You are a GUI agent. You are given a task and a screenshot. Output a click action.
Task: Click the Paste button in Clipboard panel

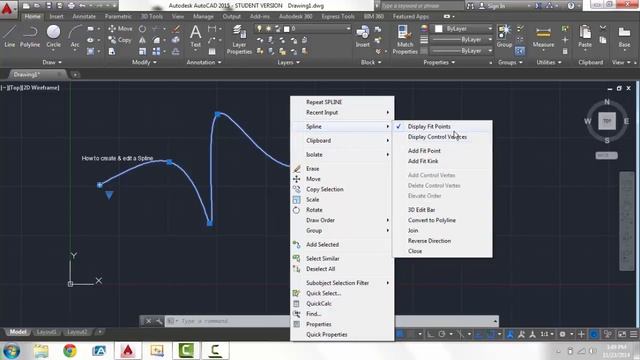point(585,36)
